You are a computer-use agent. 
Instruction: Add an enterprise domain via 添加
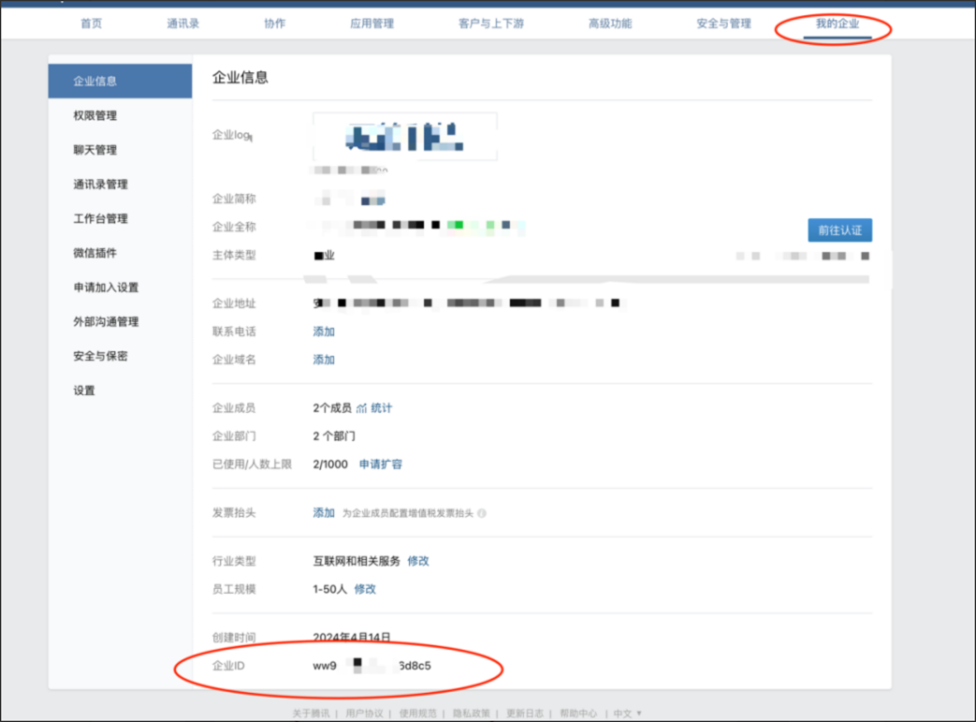tap(324, 360)
